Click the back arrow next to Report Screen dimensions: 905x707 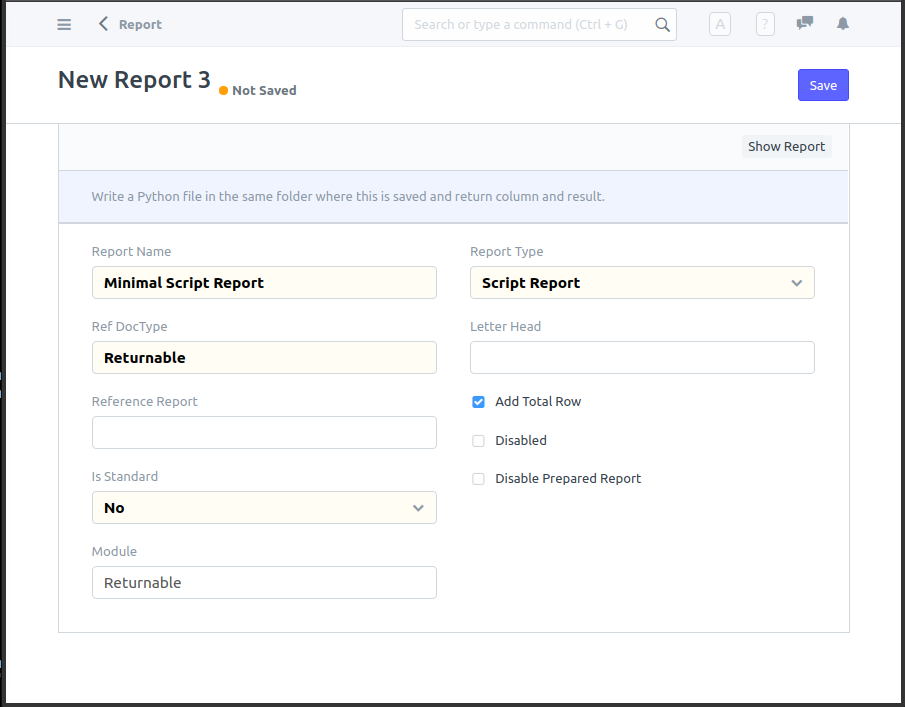click(x=103, y=24)
